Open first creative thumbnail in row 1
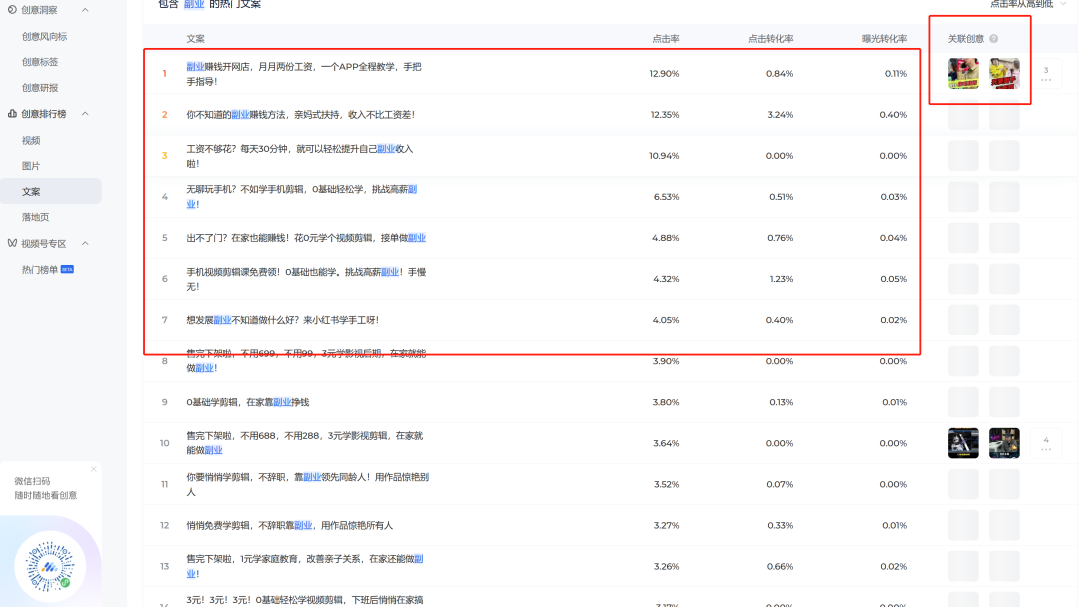The image size is (1080, 607). pyautogui.click(x=963, y=74)
